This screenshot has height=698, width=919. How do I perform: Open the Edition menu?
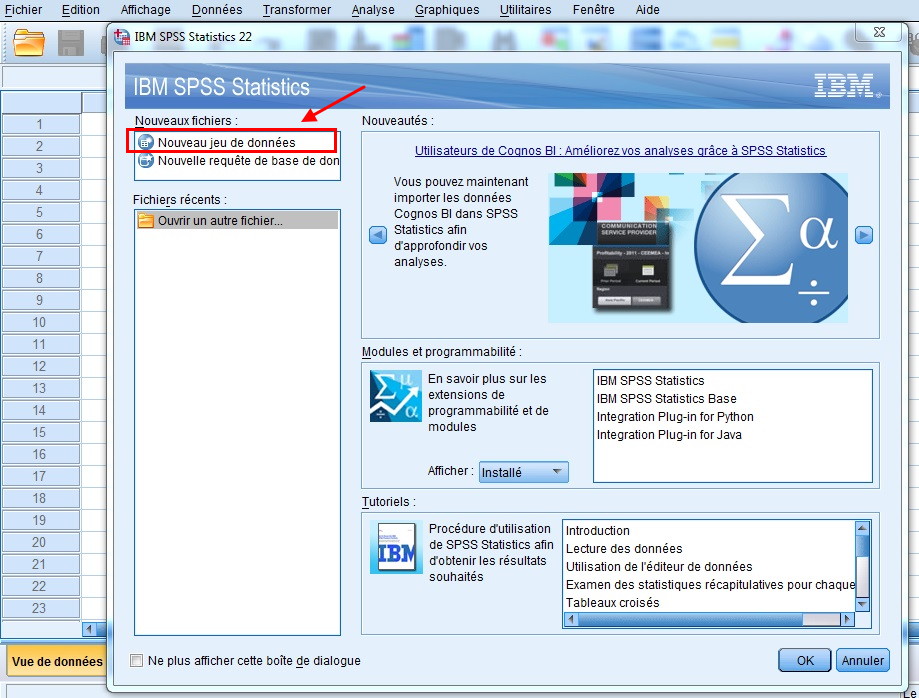(x=81, y=10)
